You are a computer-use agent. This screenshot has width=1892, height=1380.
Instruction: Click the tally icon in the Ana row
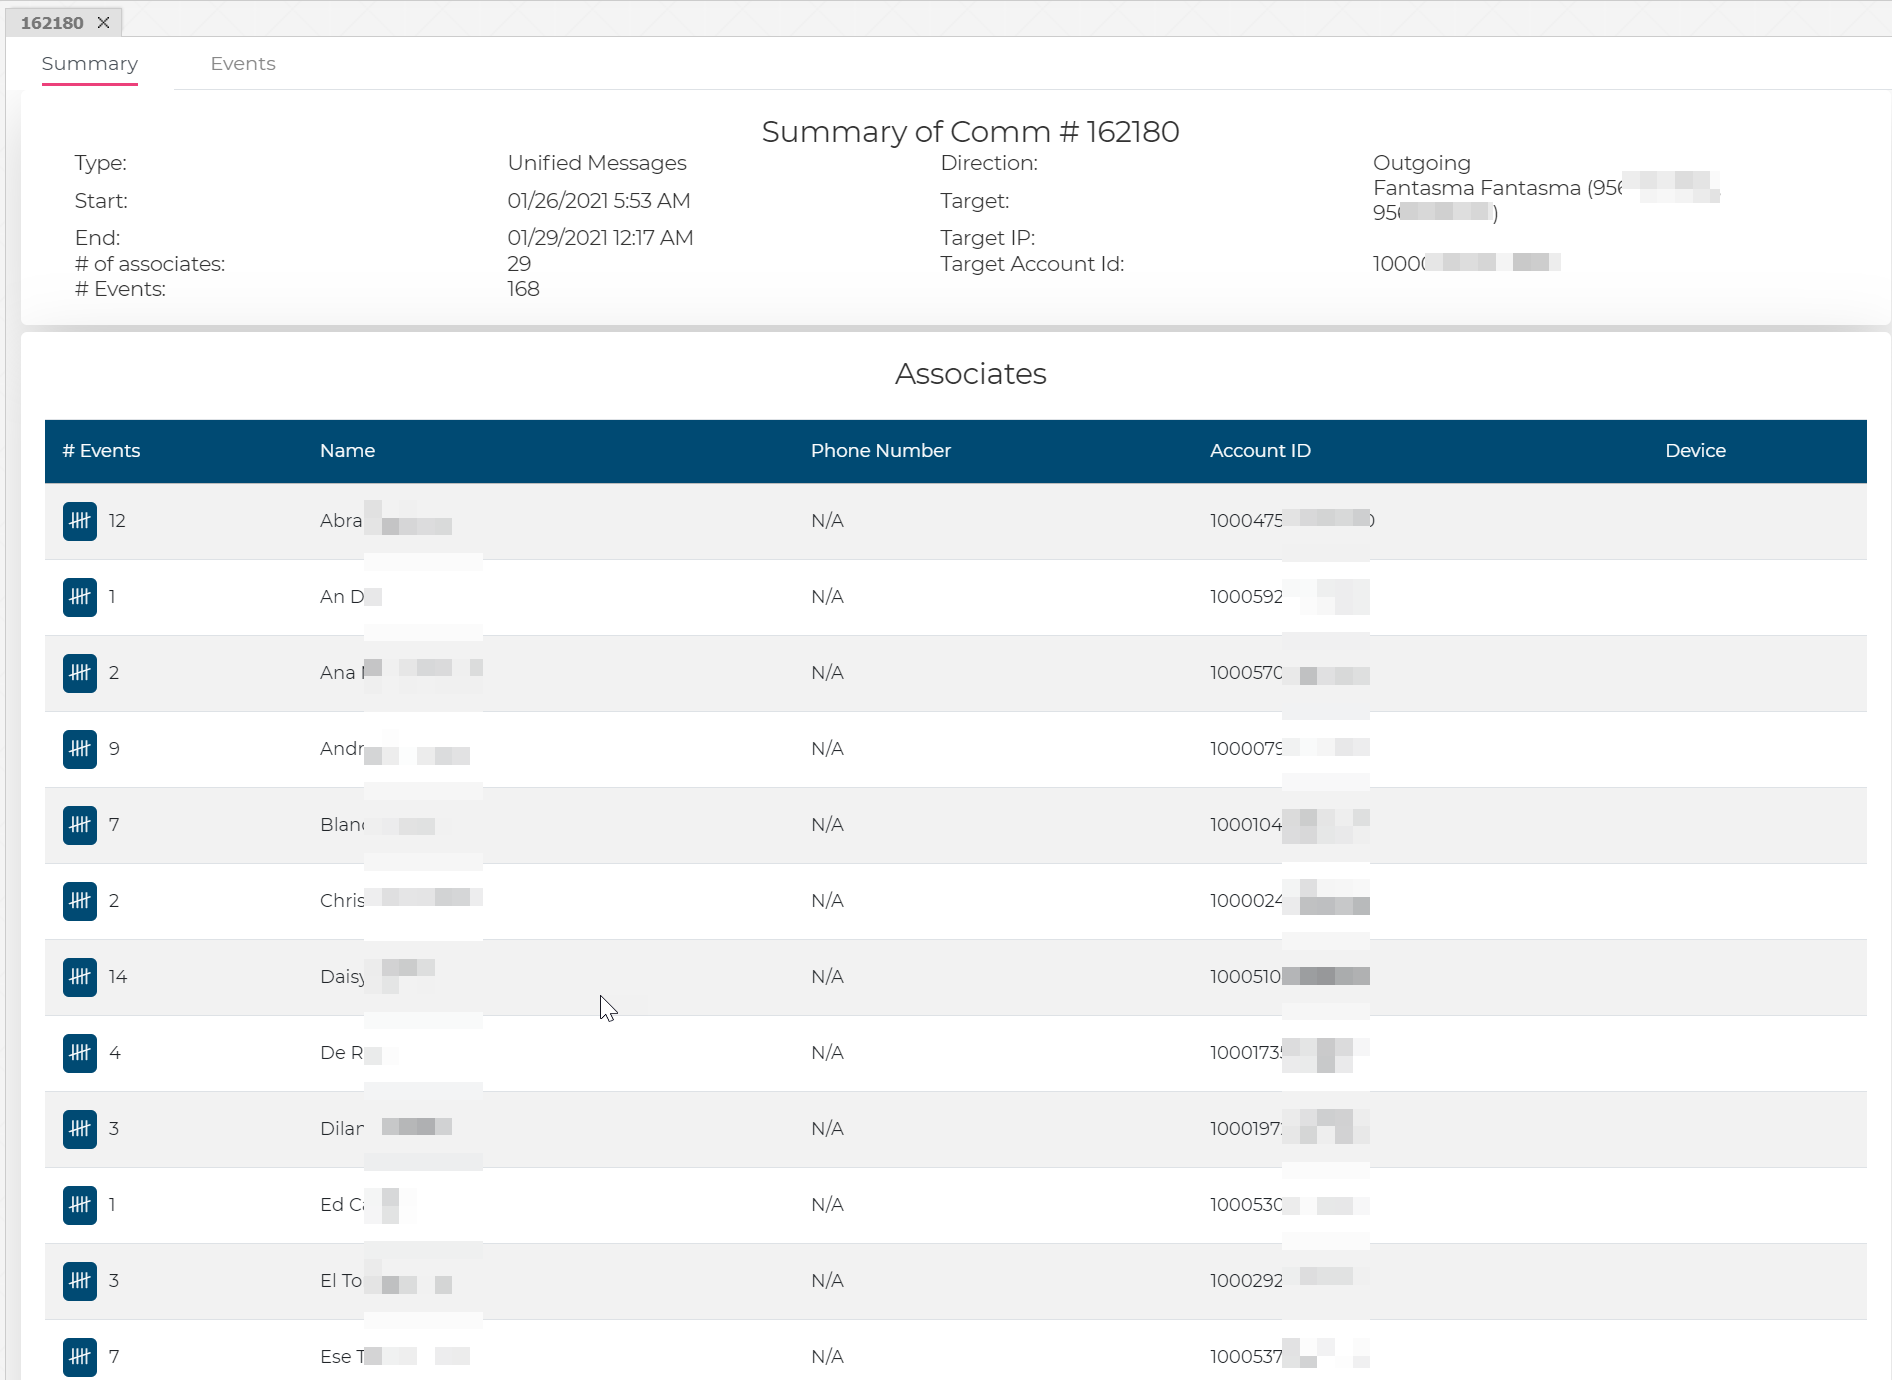tap(80, 673)
